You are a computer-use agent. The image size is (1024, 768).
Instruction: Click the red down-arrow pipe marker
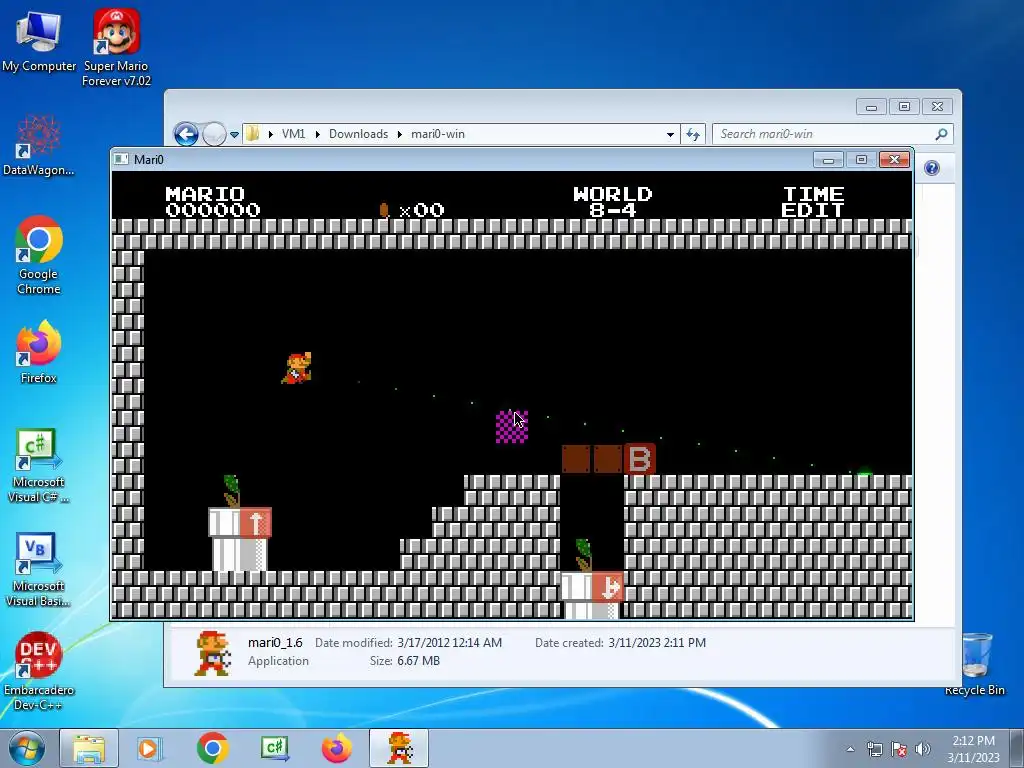(609, 587)
